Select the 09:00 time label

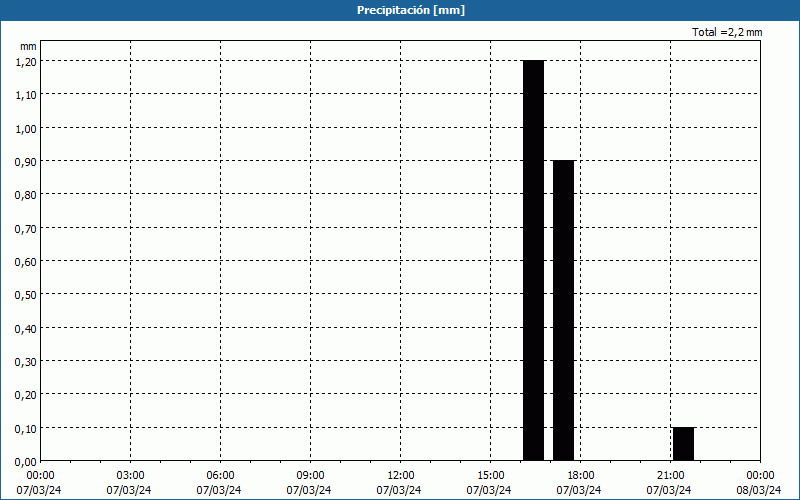click(x=310, y=476)
